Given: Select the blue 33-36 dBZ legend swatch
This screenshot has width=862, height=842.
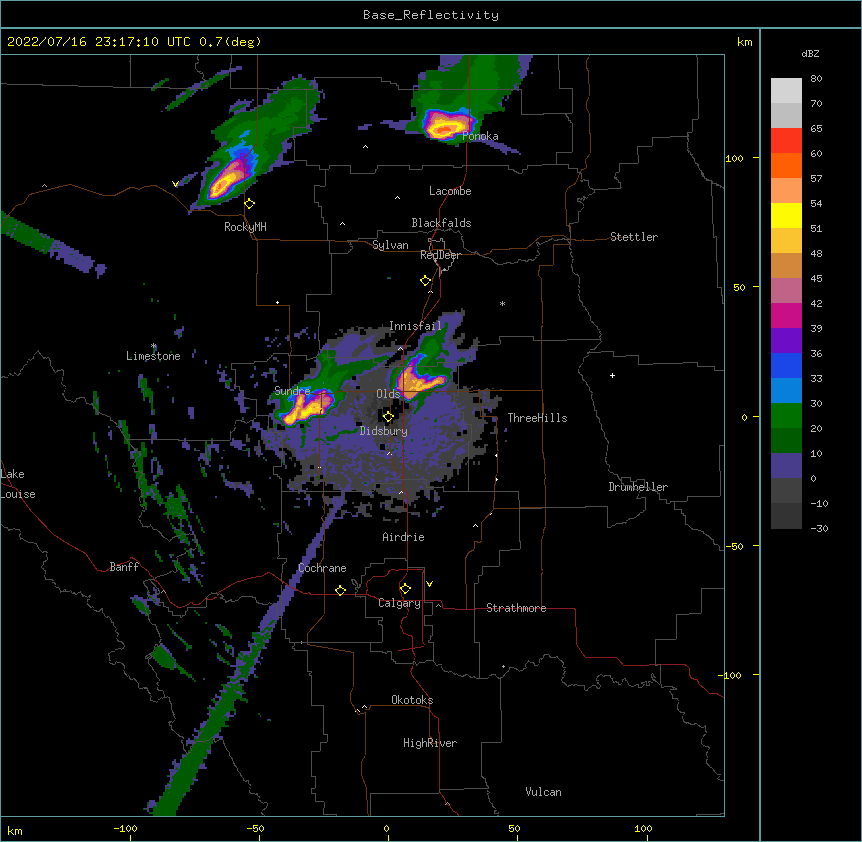Looking at the screenshot, I should [786, 365].
